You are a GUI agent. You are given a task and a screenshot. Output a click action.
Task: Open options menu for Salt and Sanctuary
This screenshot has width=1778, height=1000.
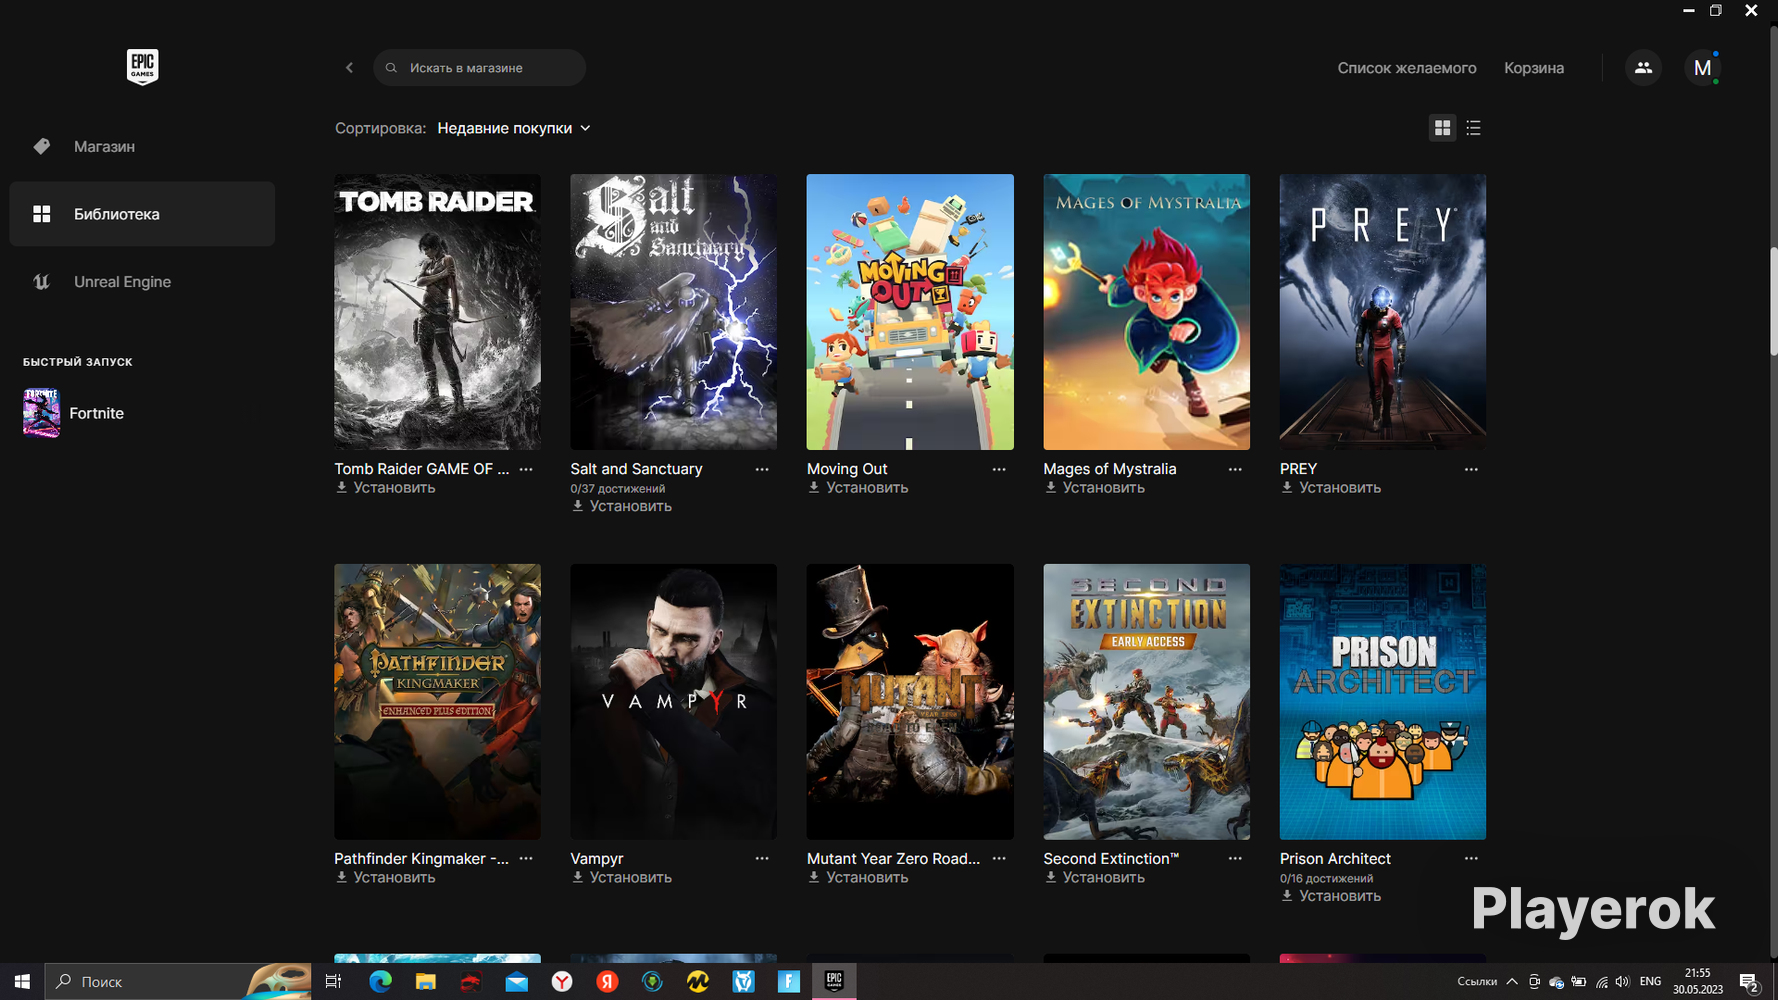coord(762,469)
